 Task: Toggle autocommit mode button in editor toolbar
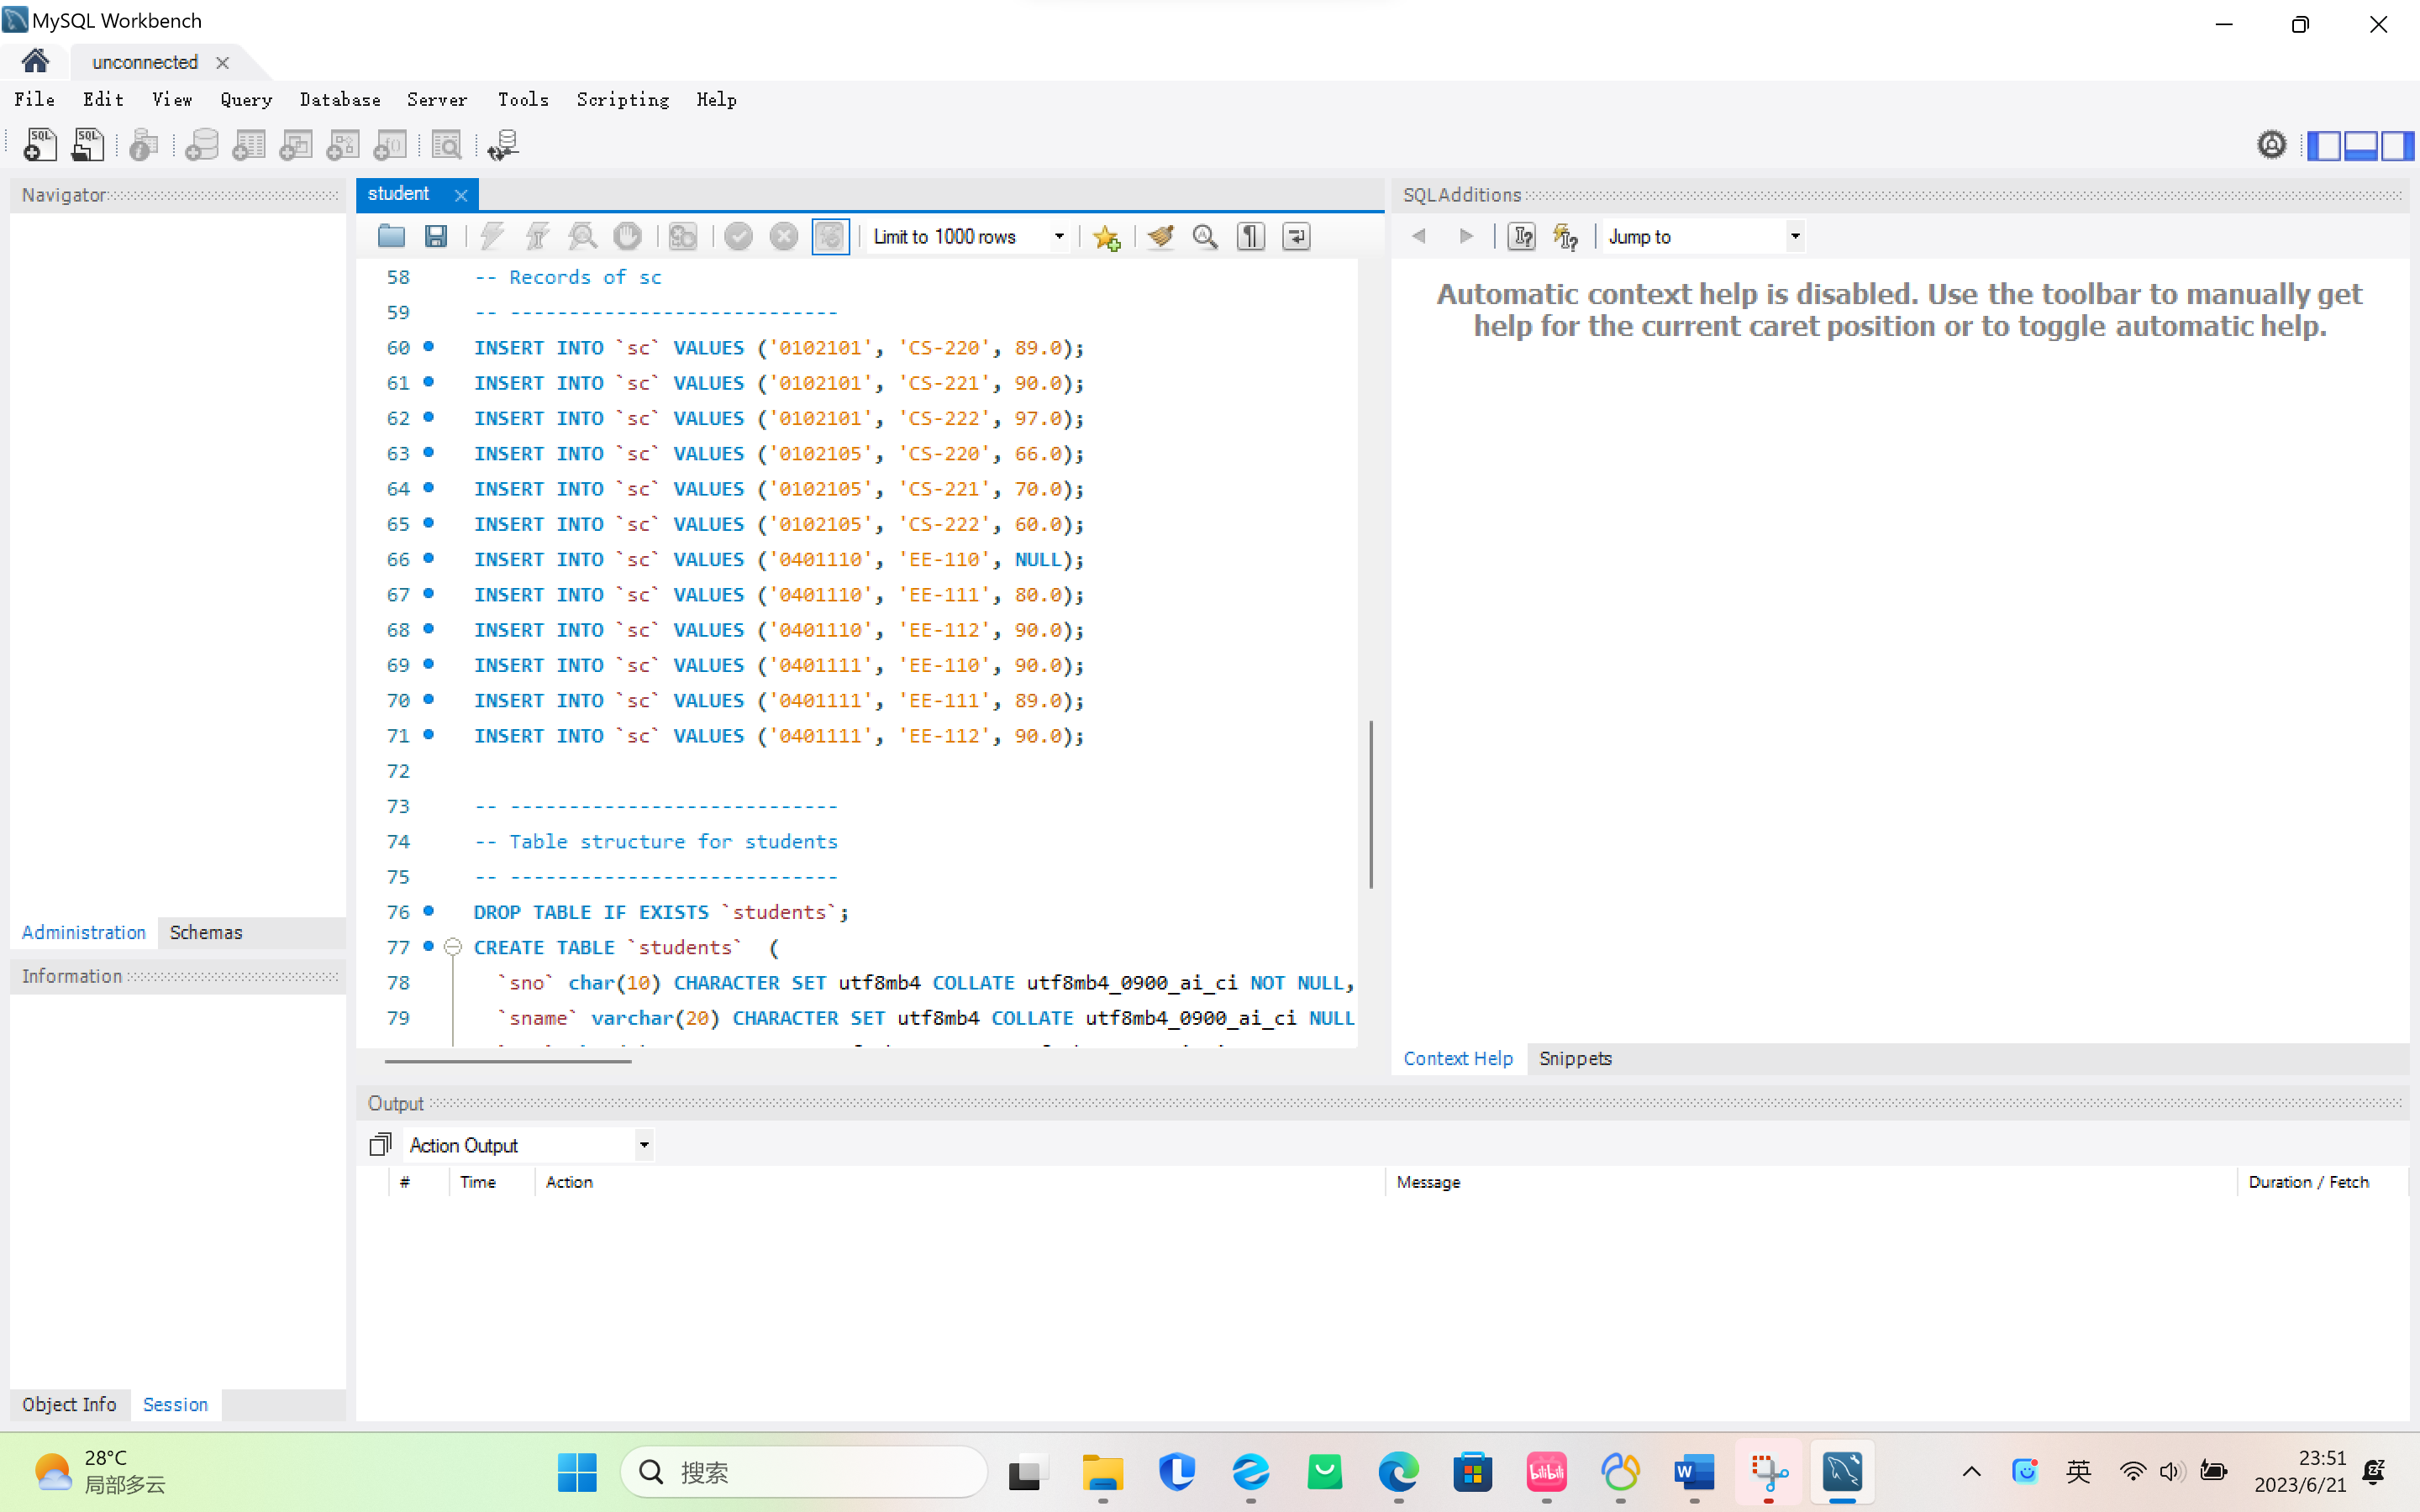click(x=830, y=236)
